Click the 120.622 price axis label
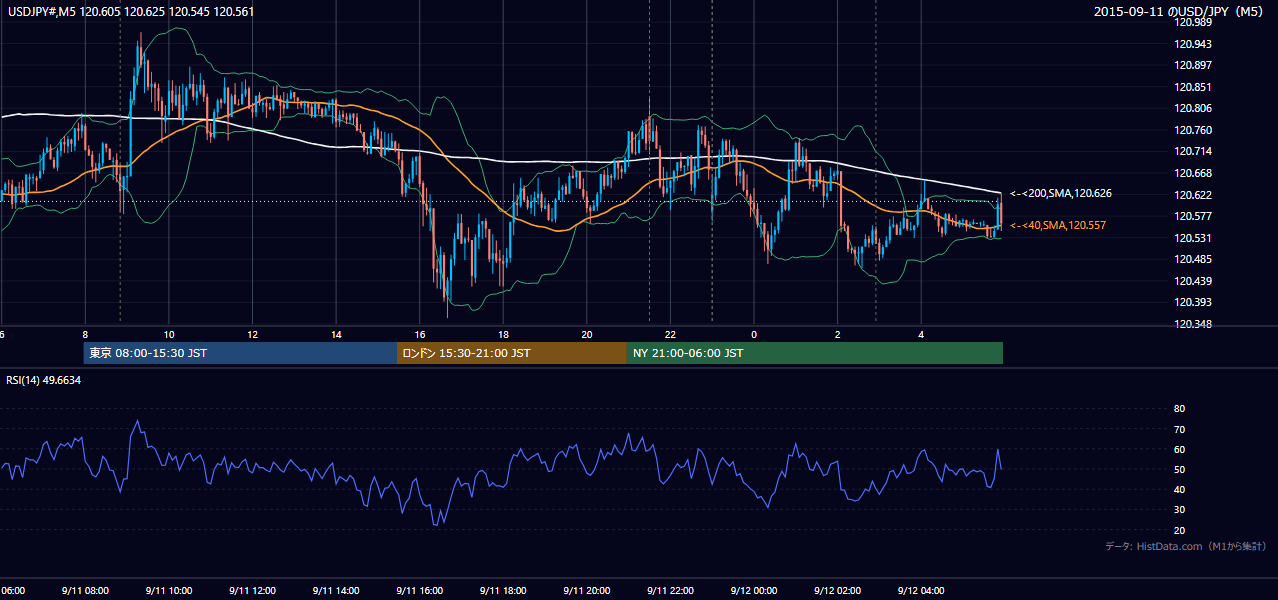 pos(1192,195)
